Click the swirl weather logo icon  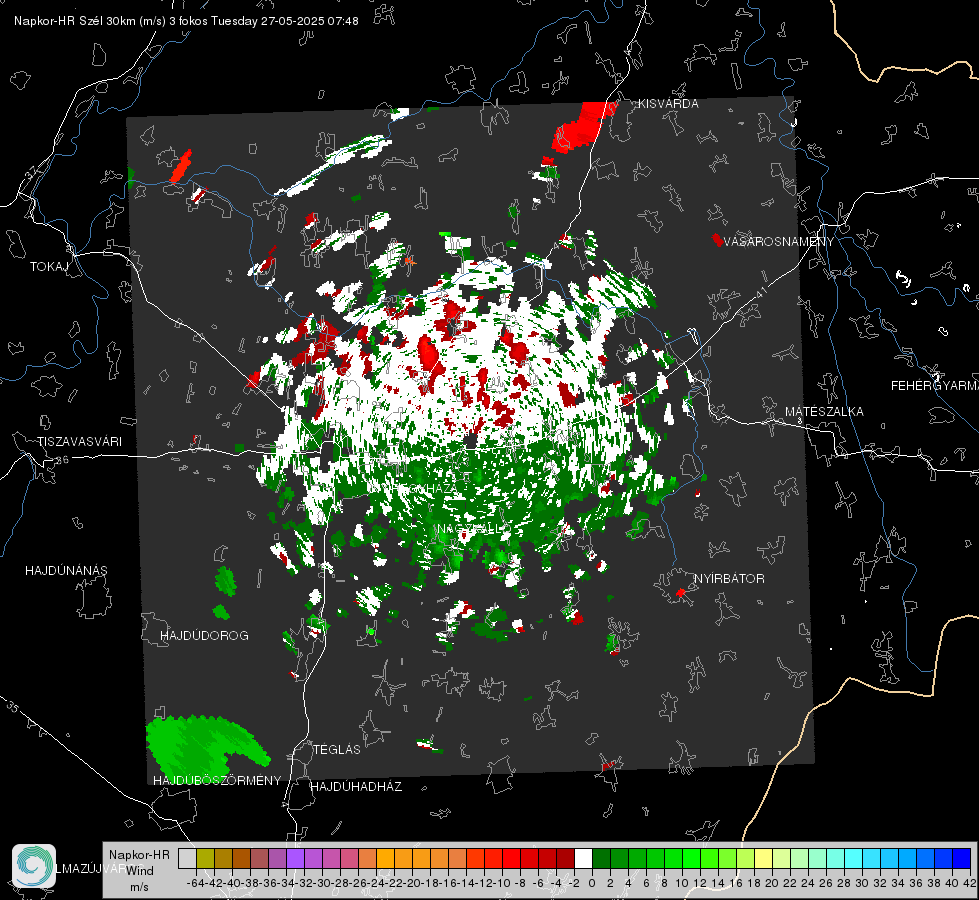[x=34, y=866]
